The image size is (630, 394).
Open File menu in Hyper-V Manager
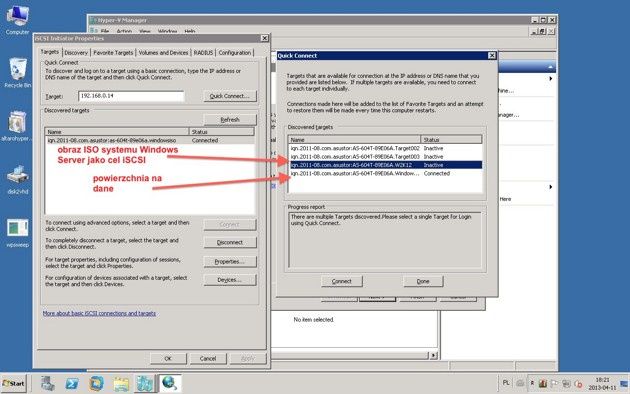[105, 31]
